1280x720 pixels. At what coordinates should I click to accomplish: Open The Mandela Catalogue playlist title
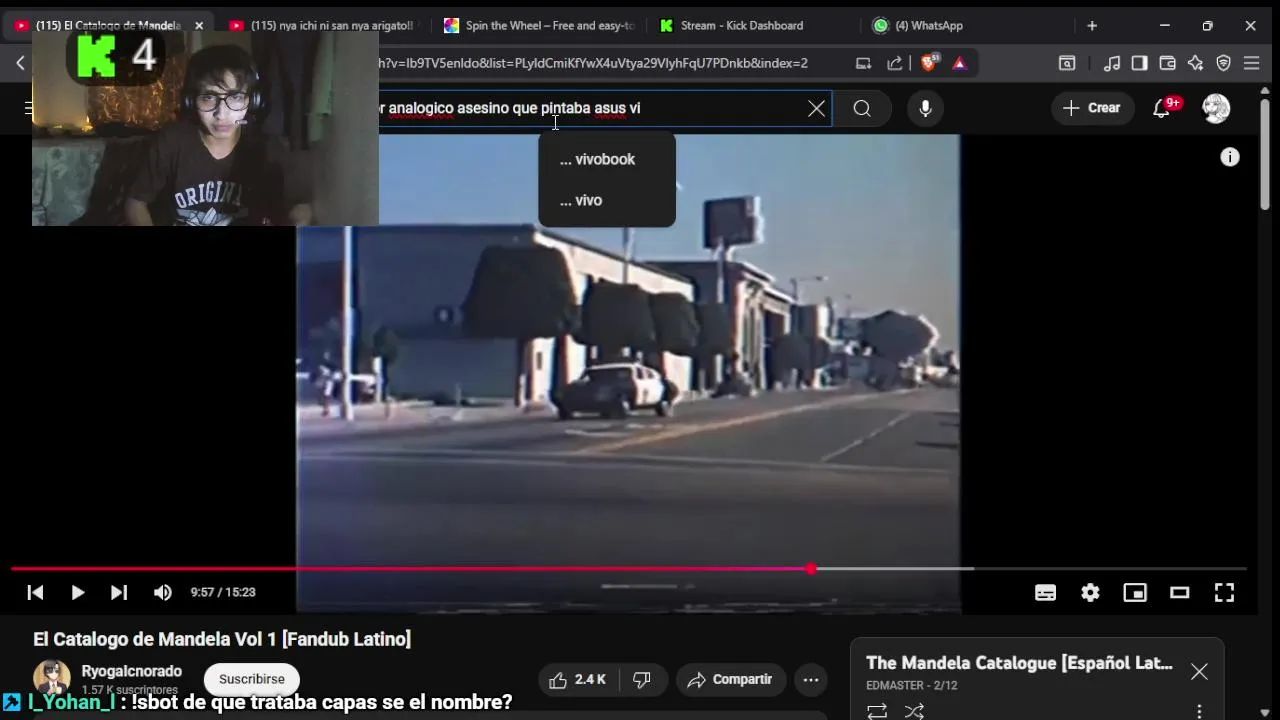(1019, 663)
